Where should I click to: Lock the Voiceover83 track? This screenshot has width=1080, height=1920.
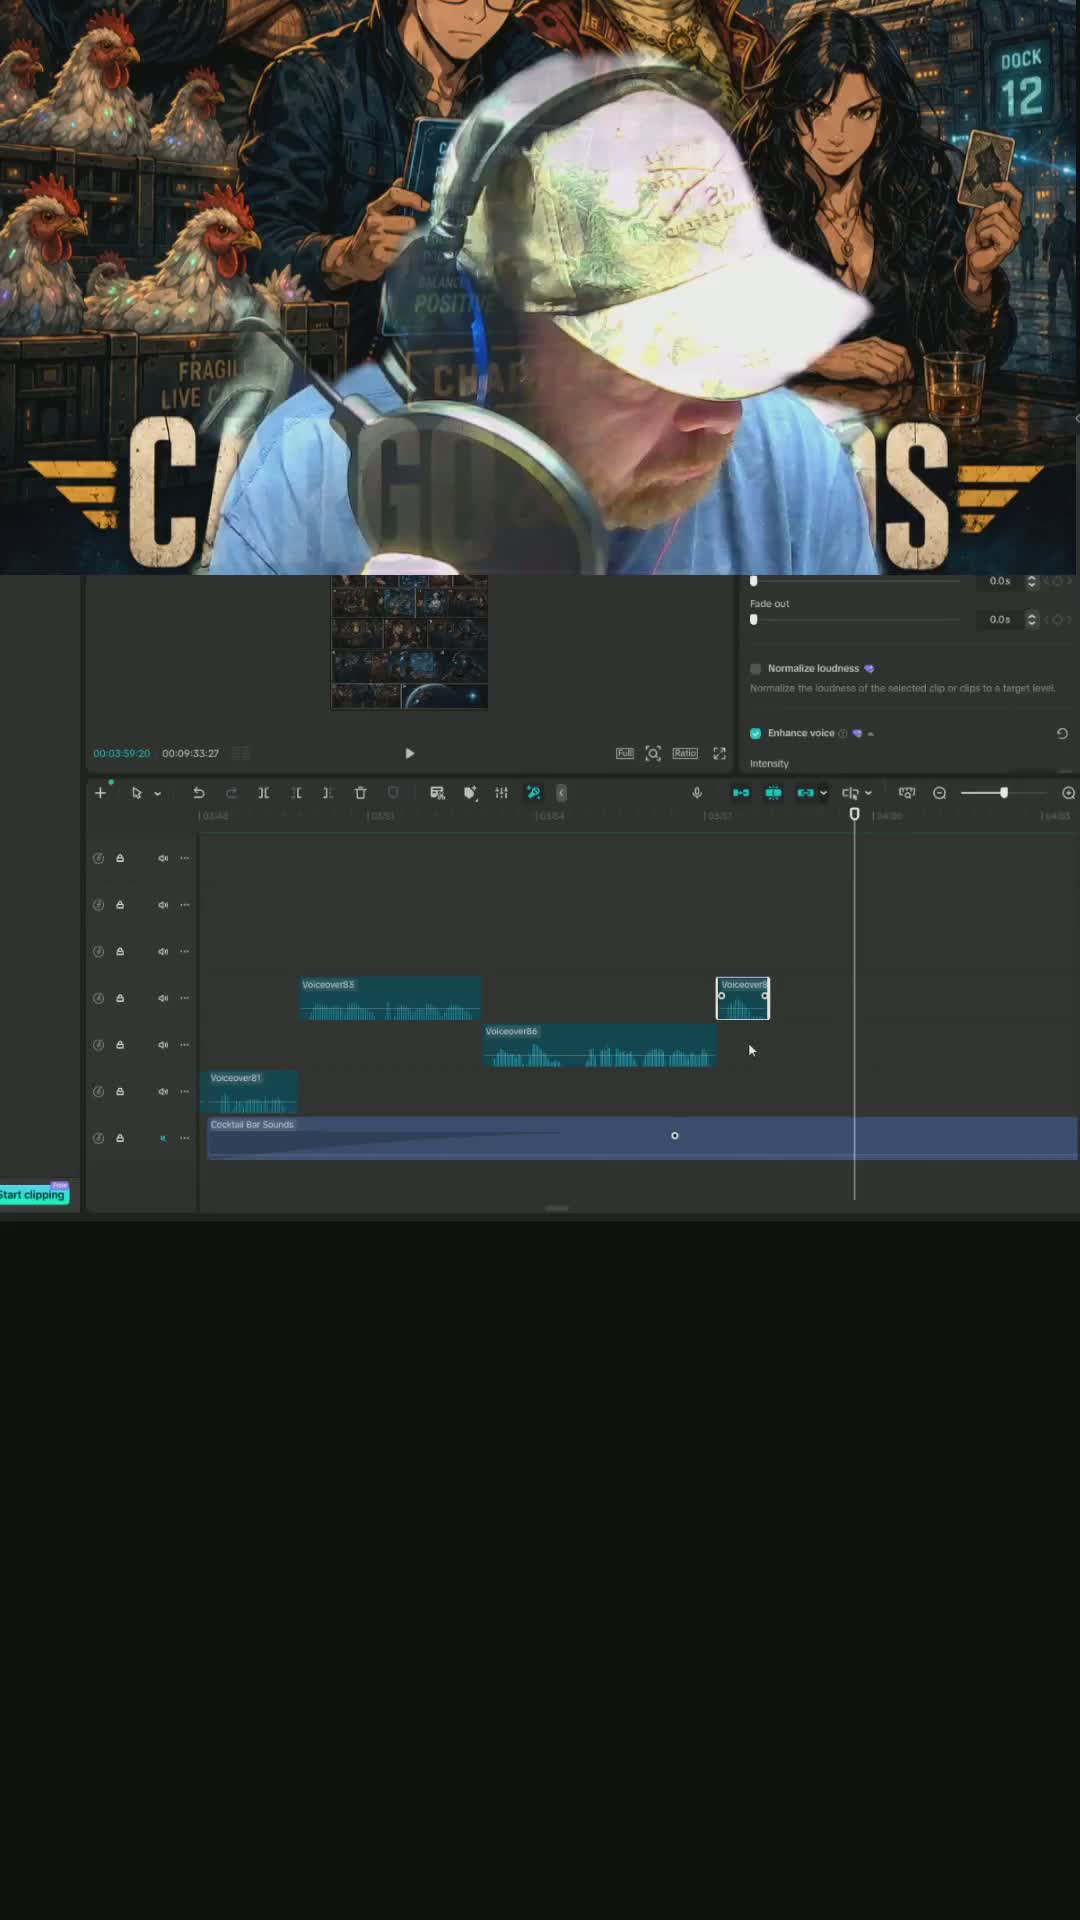coord(120,998)
